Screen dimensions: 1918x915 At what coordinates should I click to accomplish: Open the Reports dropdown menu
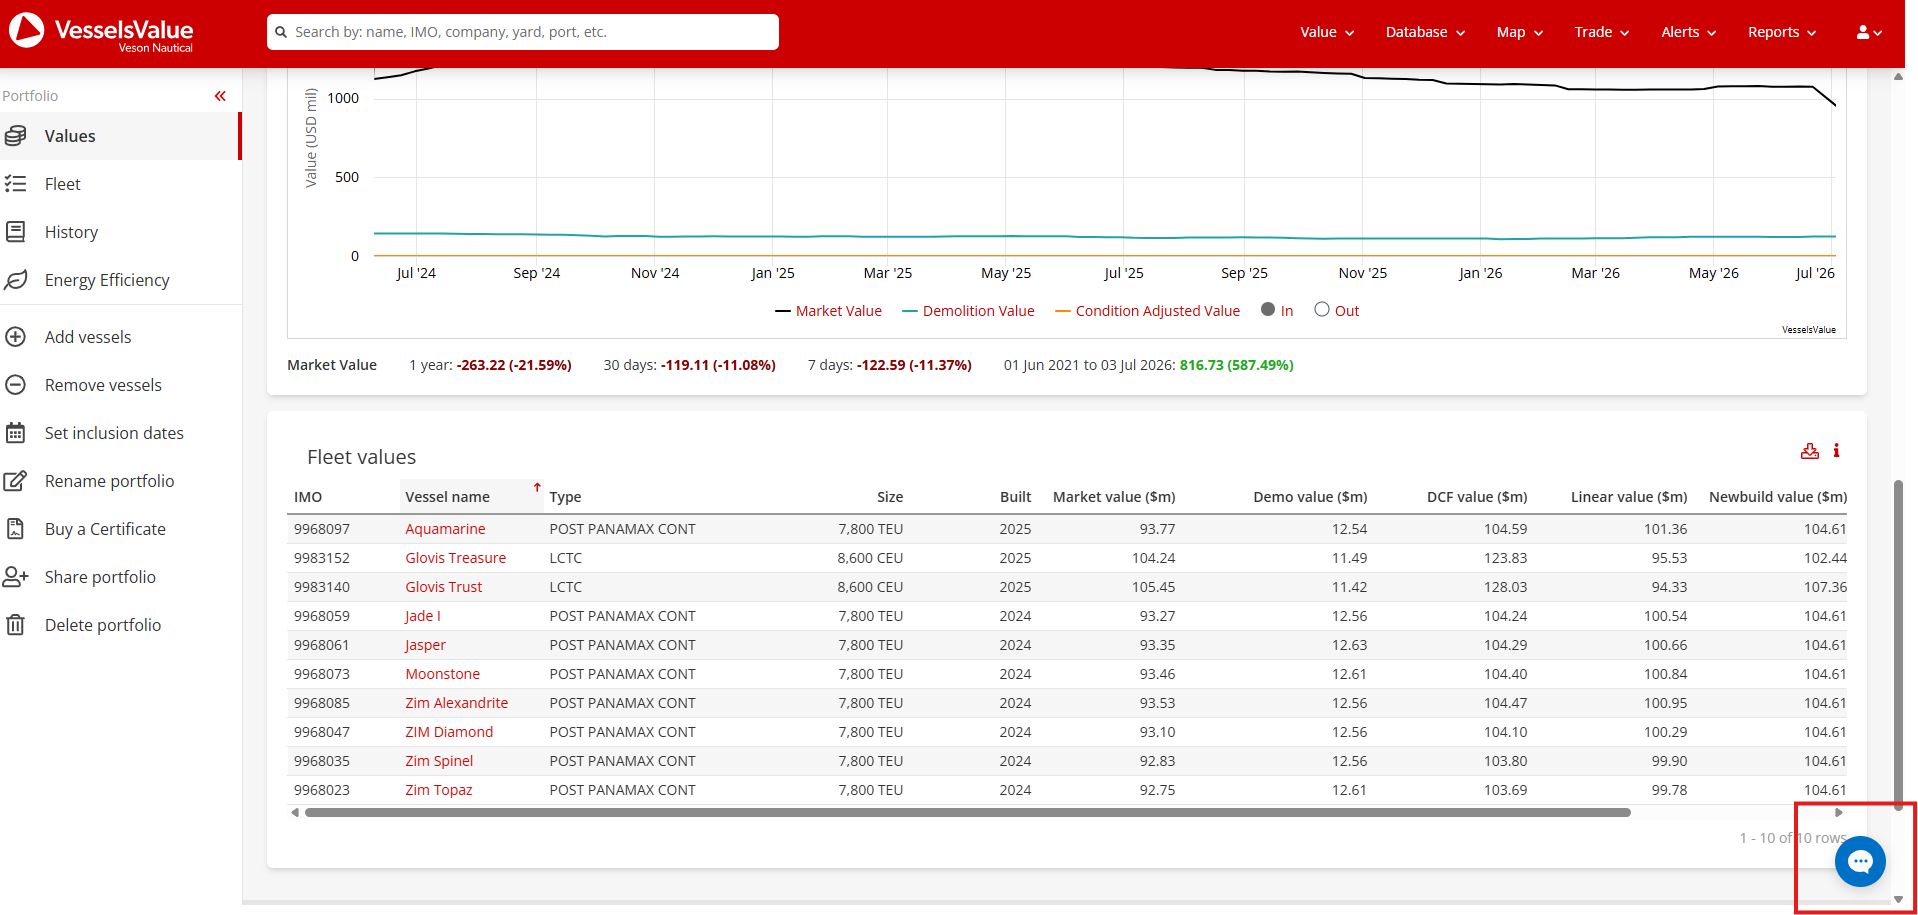(x=1782, y=32)
